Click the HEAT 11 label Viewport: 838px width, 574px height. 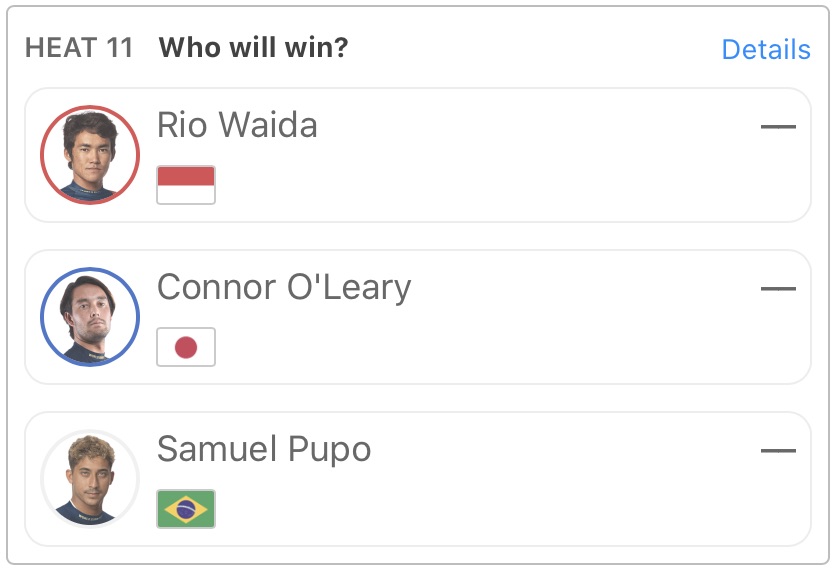click(79, 48)
